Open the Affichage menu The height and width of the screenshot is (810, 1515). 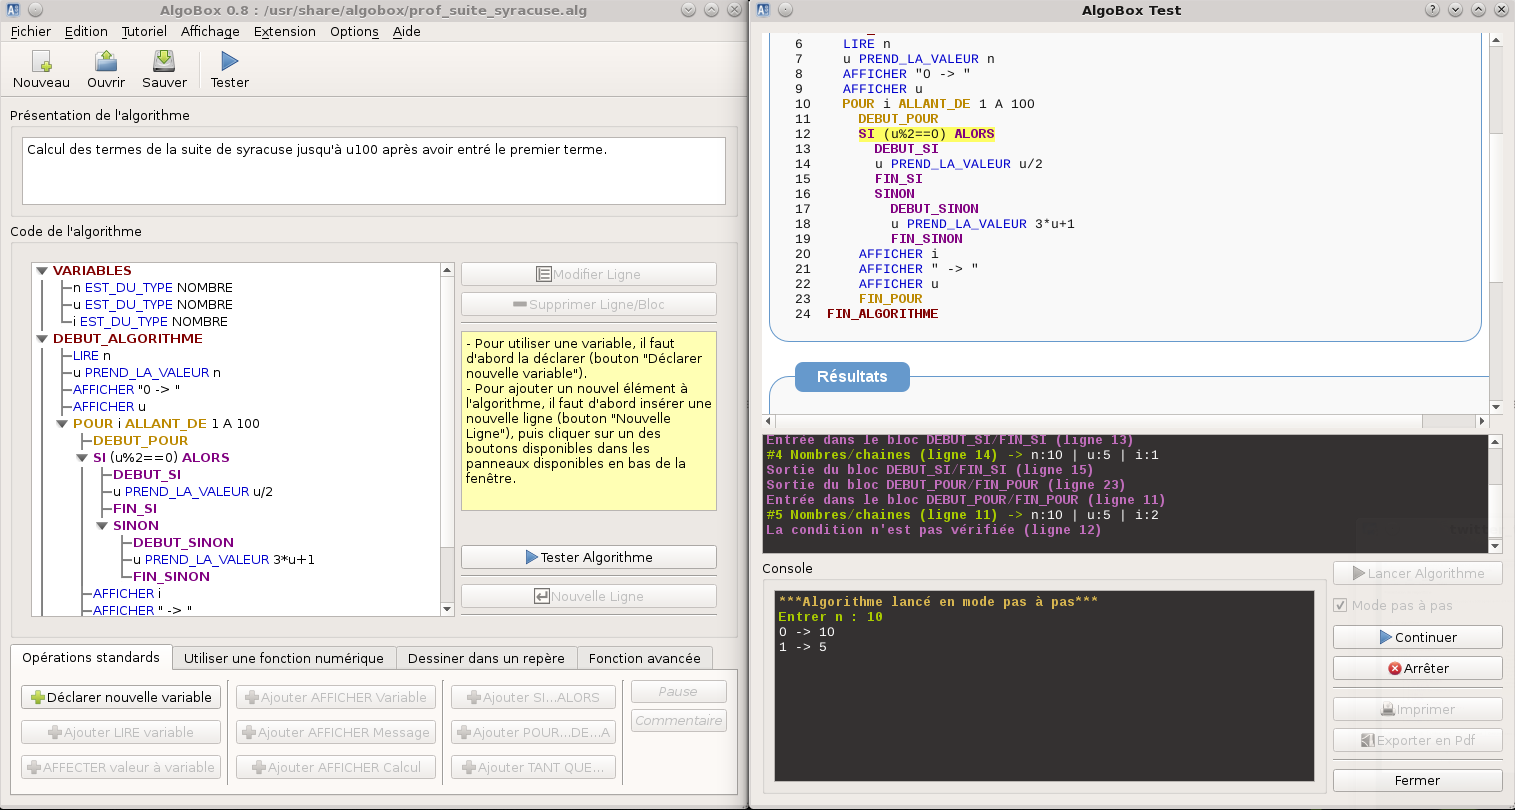click(x=210, y=31)
